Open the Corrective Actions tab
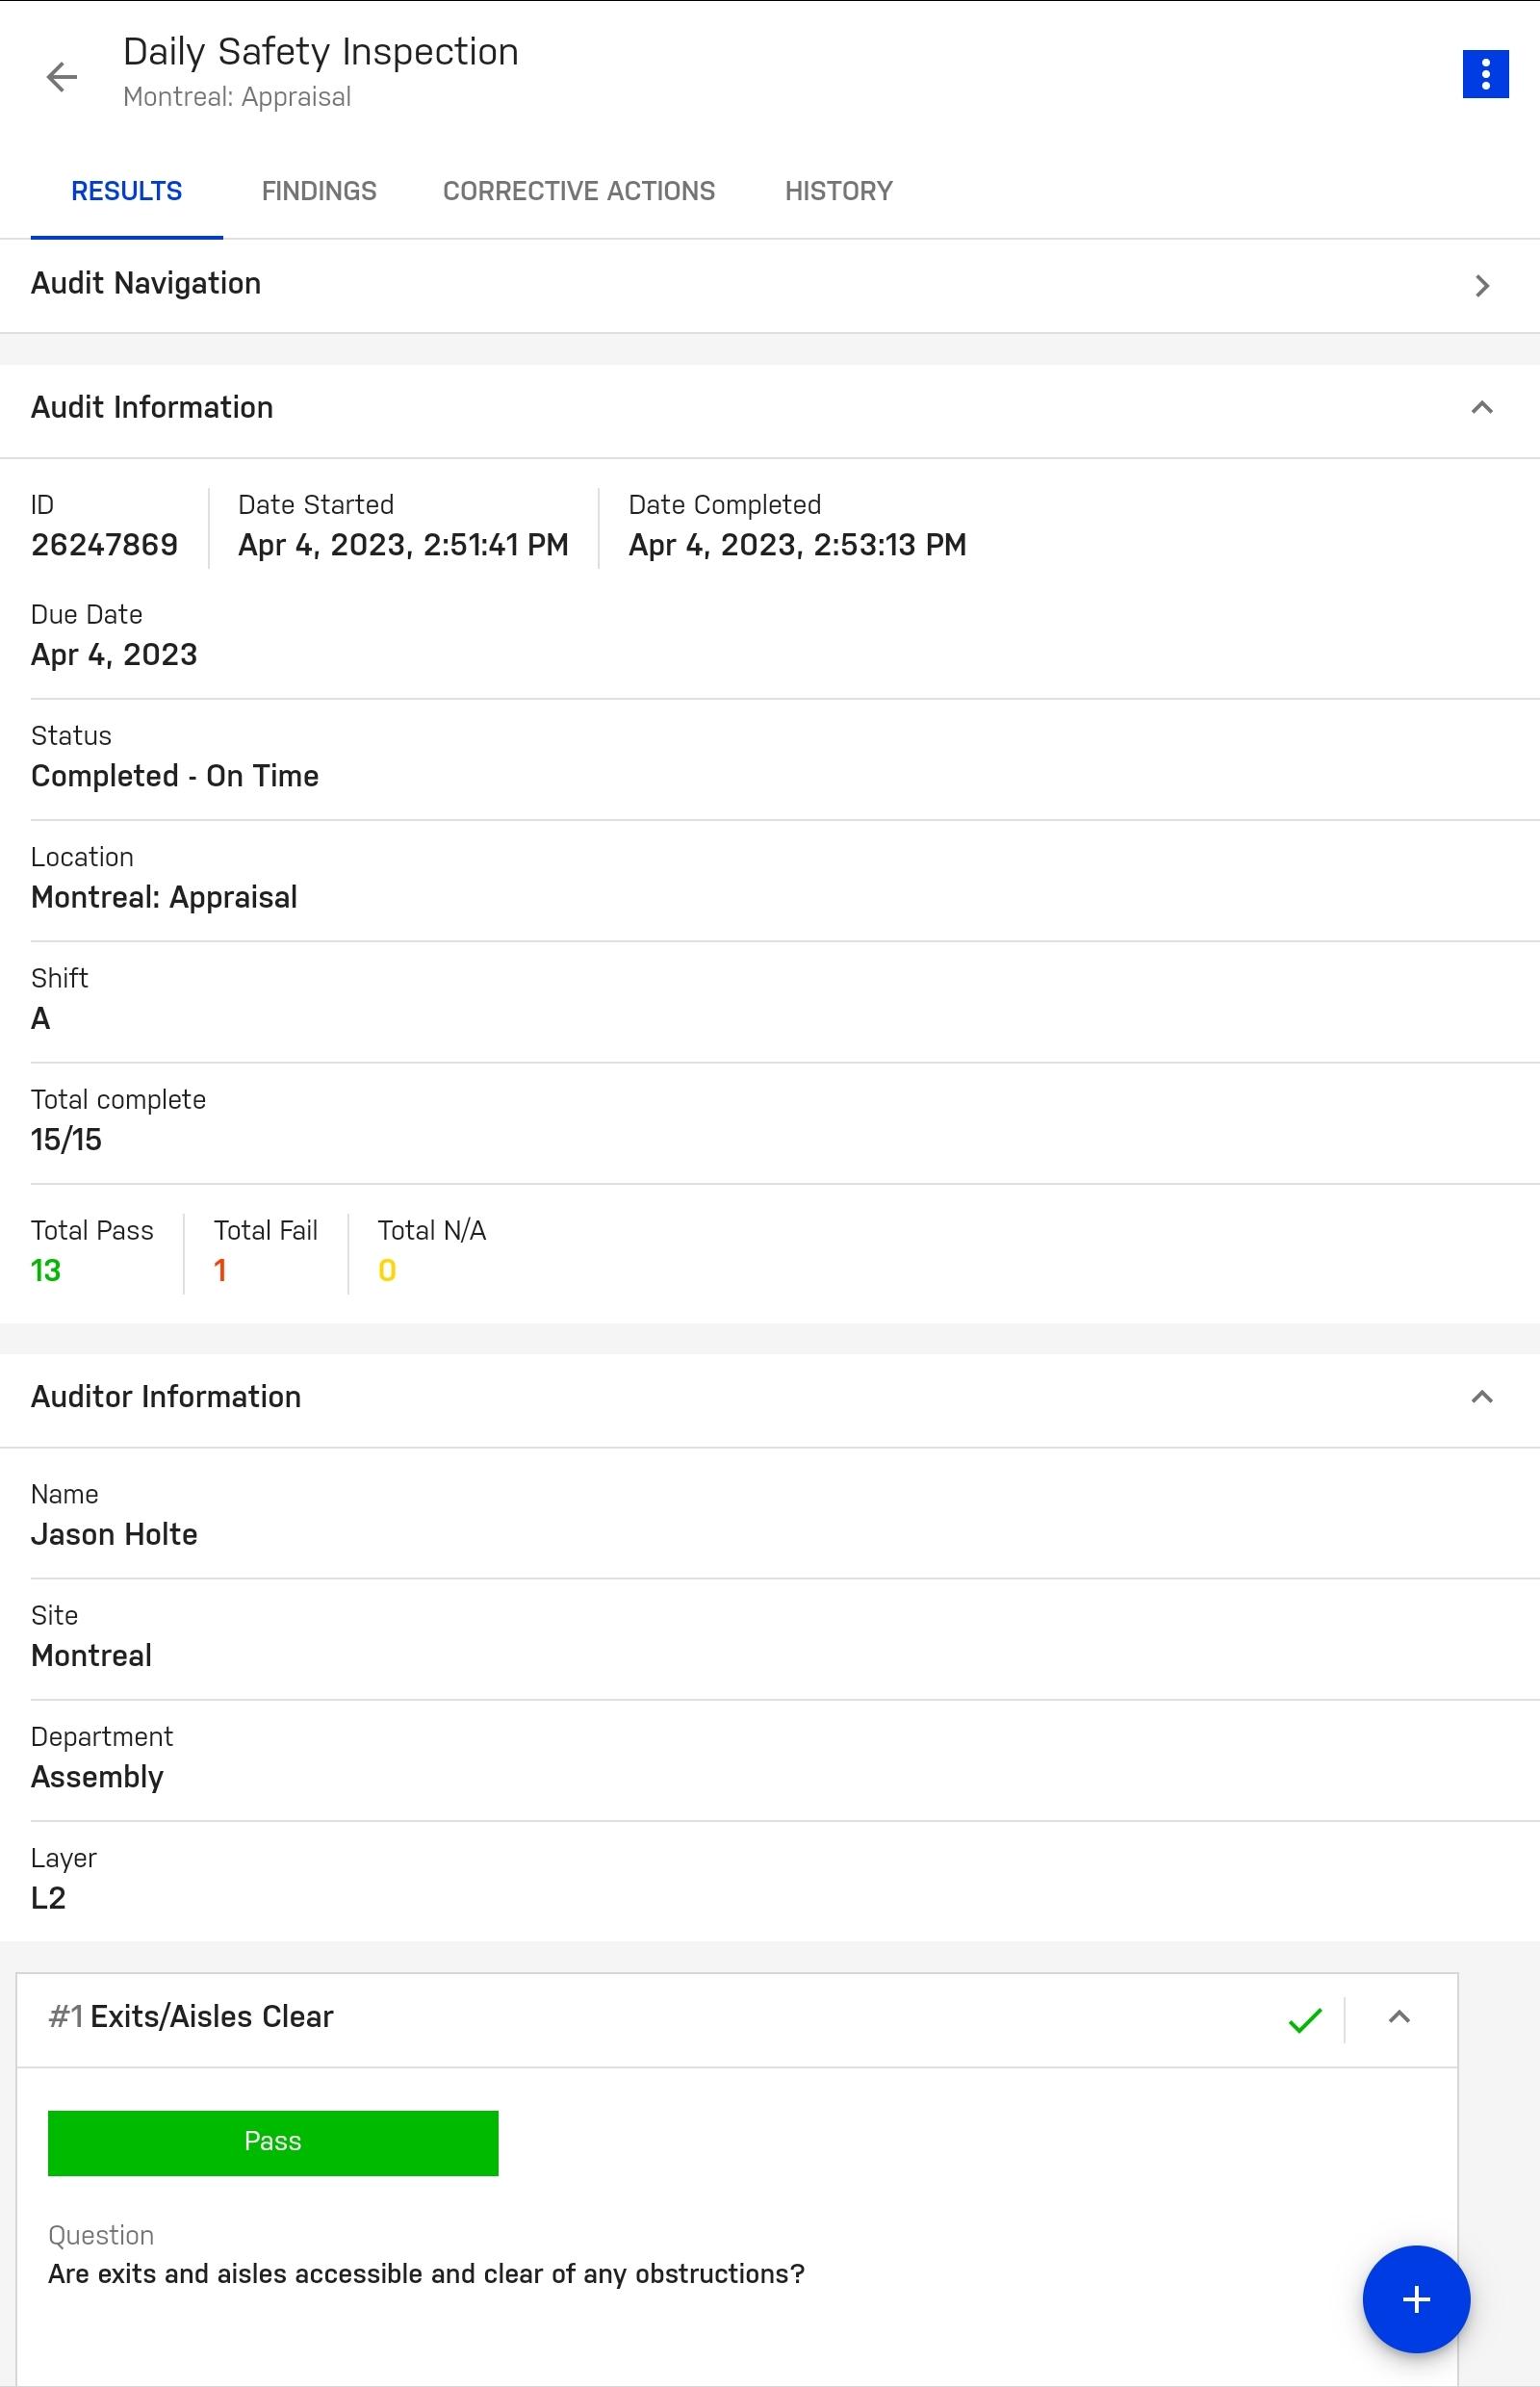1540x2387 pixels. tap(579, 191)
